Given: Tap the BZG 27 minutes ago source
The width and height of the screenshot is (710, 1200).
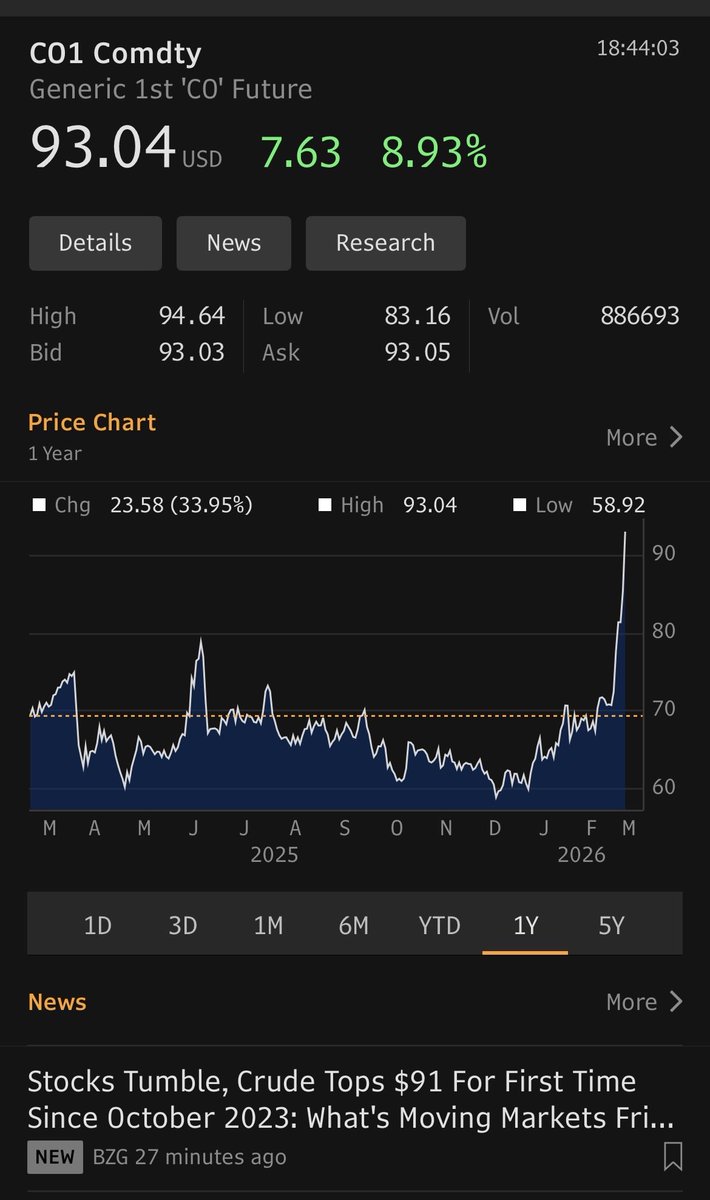Looking at the screenshot, I should pyautogui.click(x=189, y=1157).
